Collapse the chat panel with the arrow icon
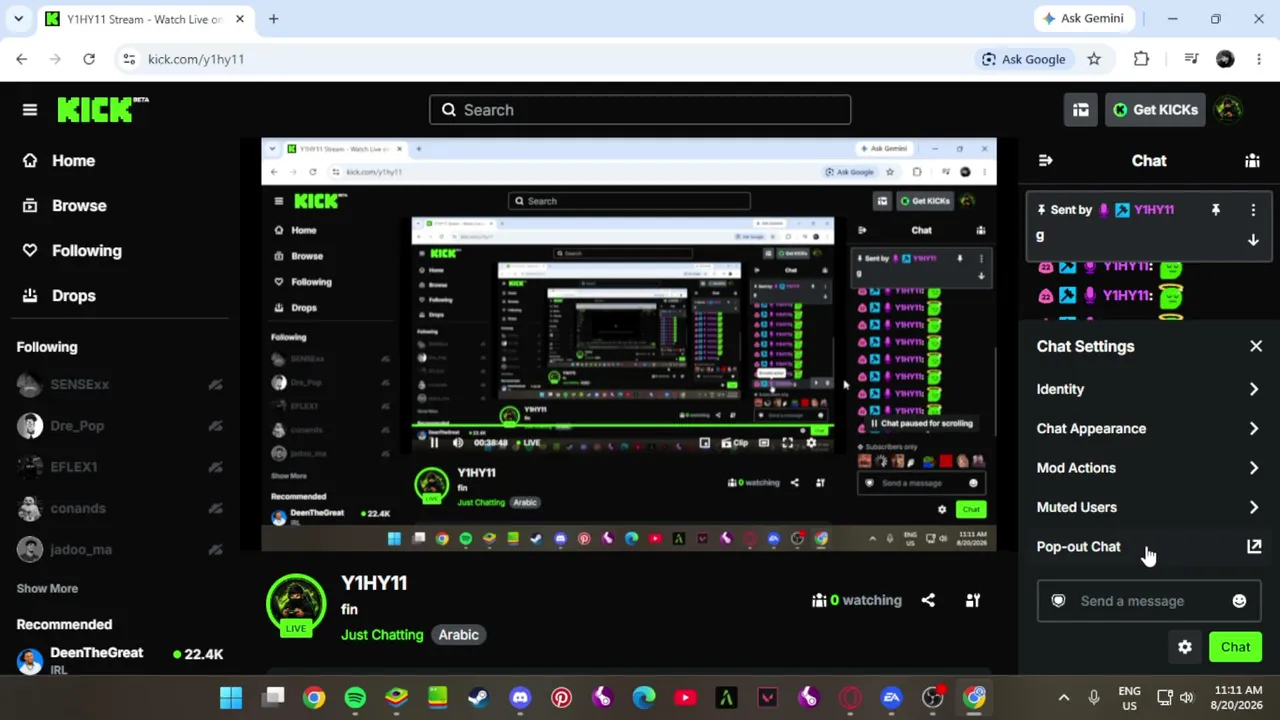The height and width of the screenshot is (720, 1280). point(1045,161)
